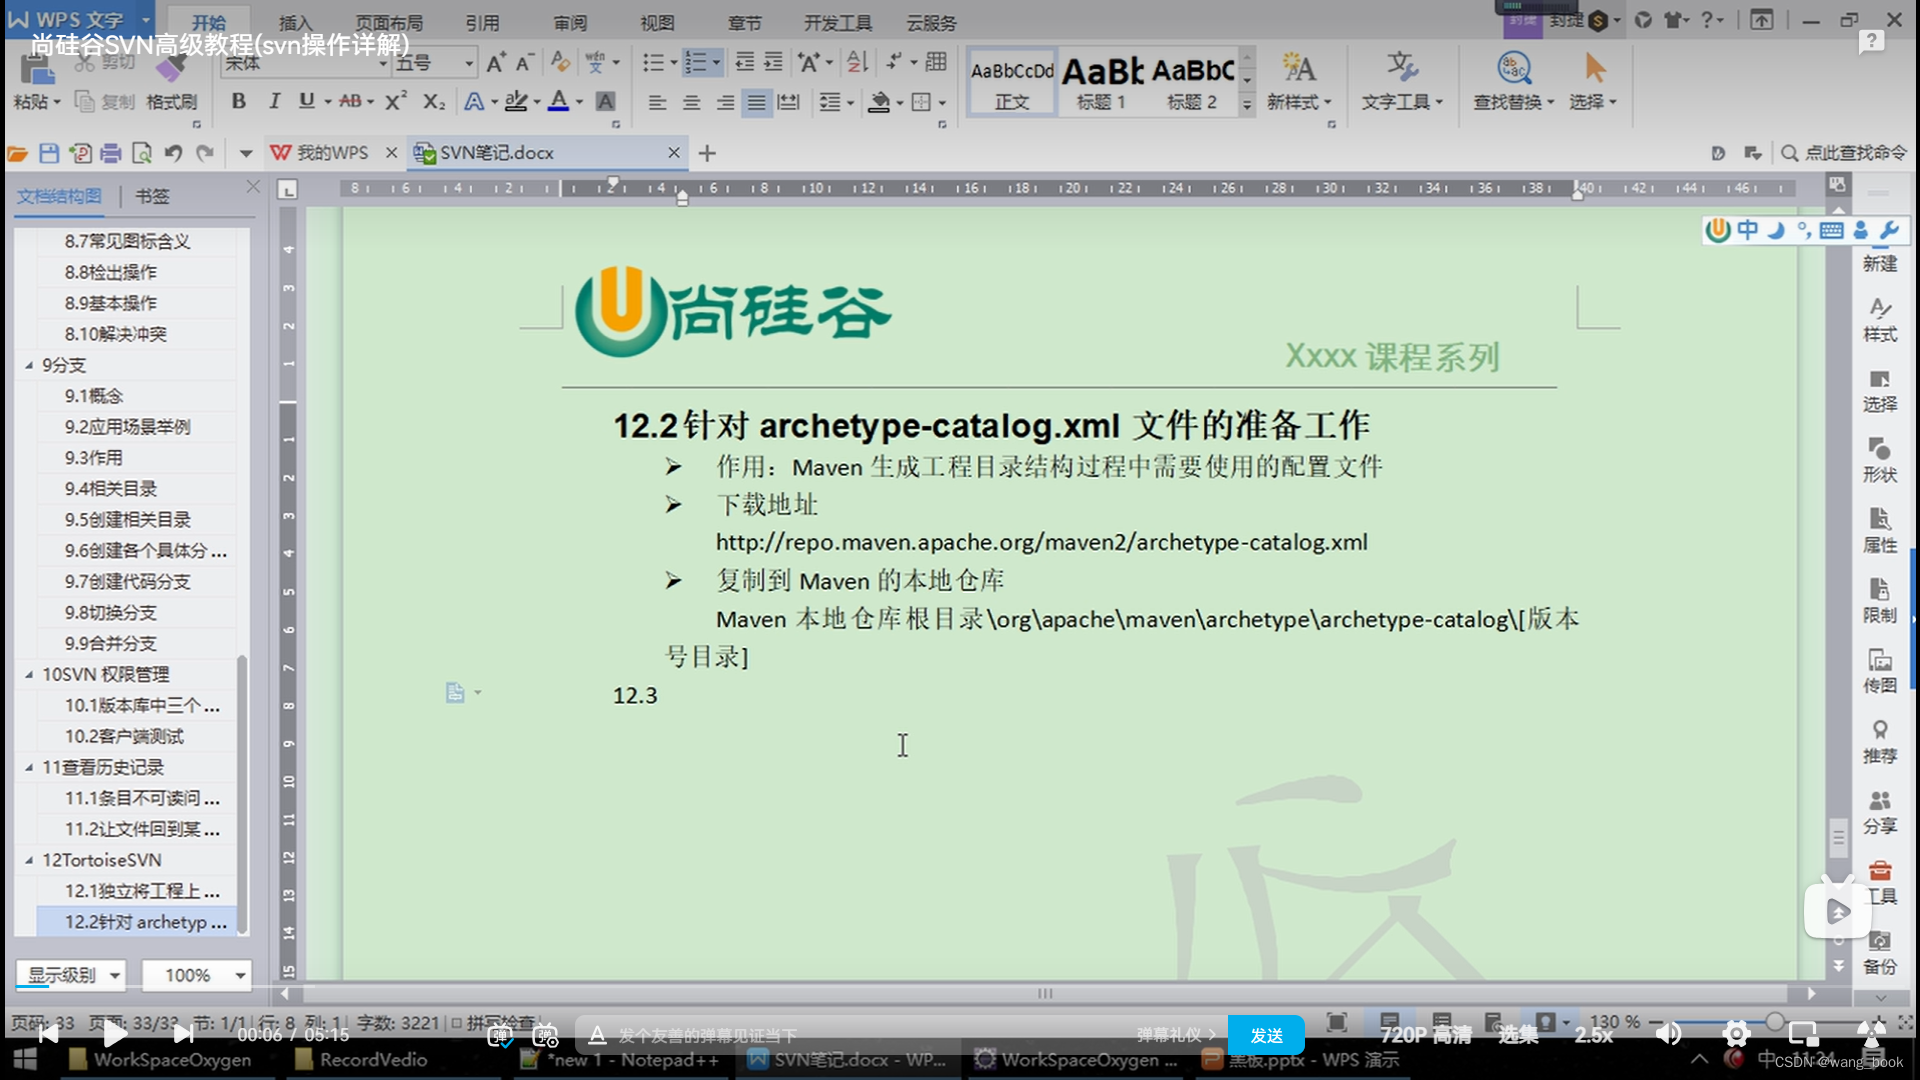Toggle bulleted list formatting

click(653, 63)
